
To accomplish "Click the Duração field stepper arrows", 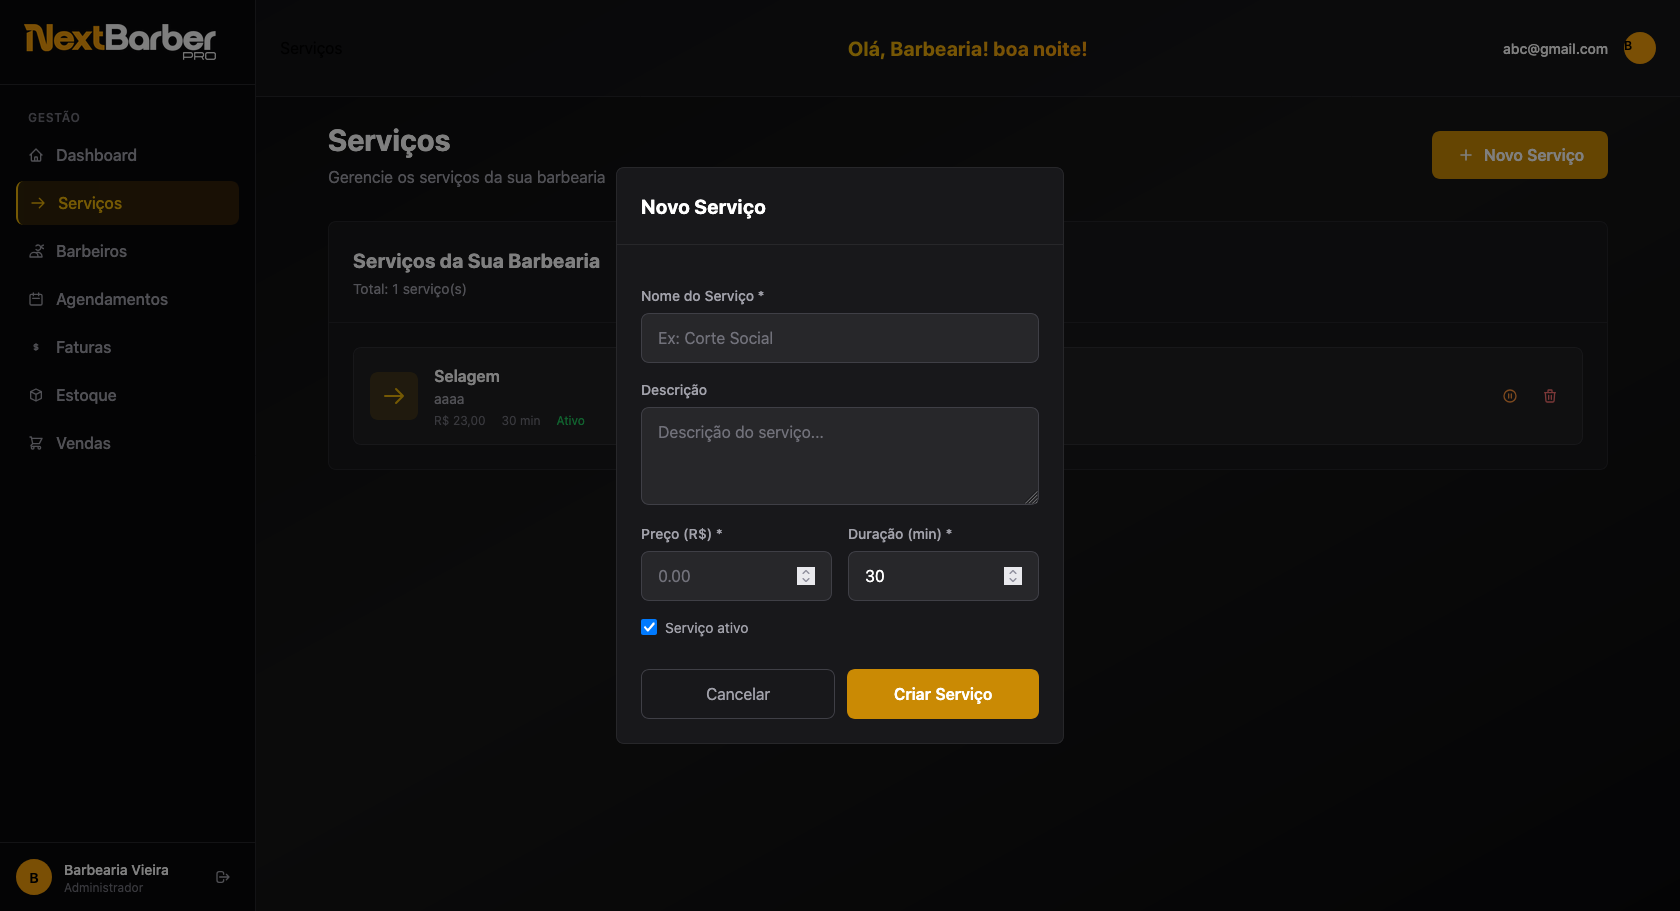I will [1013, 576].
